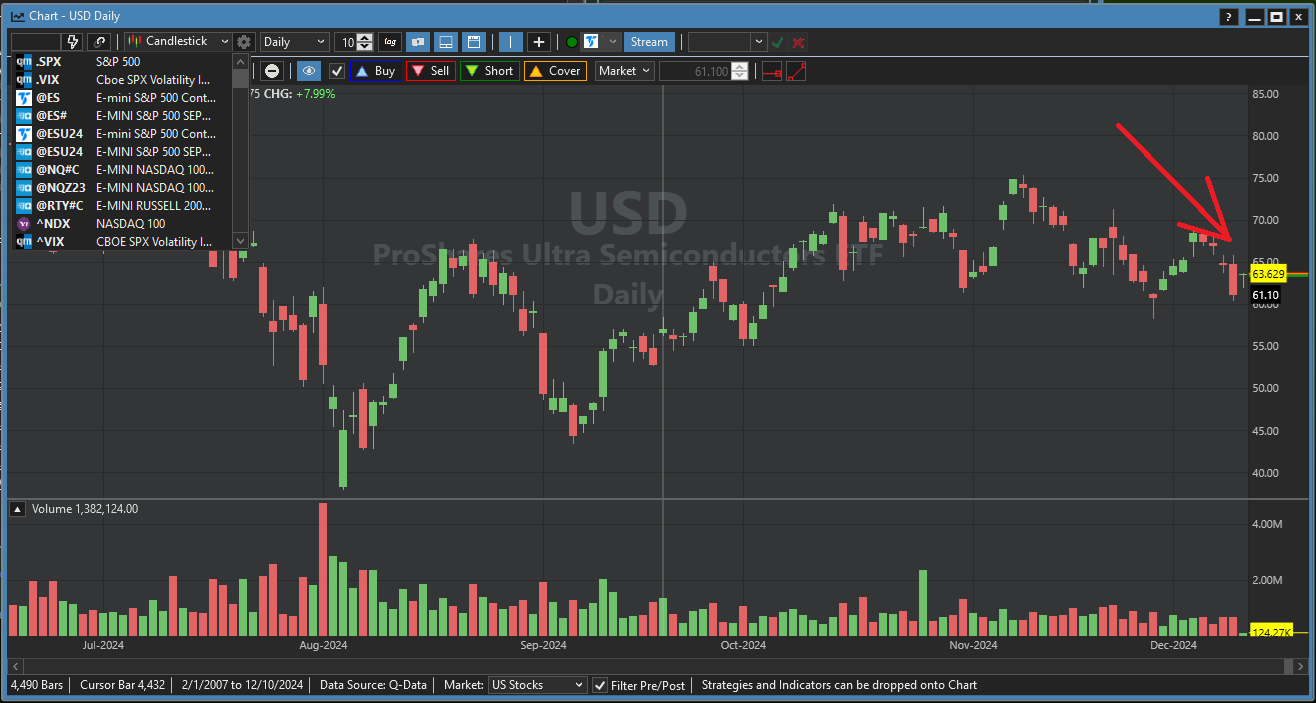1316x703 pixels.
Task: Click the chart horizontal scroll left arrow
Action: [15, 665]
